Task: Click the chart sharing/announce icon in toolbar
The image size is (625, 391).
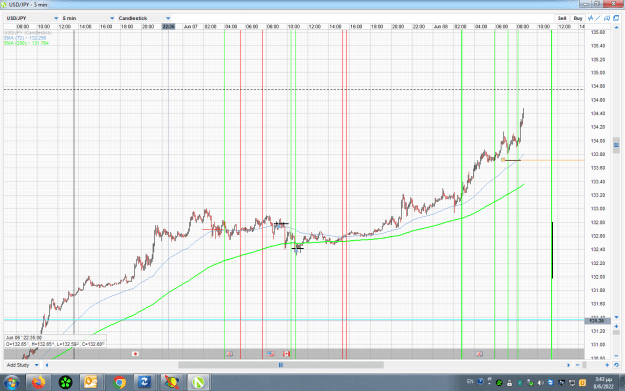Action: pos(607,18)
